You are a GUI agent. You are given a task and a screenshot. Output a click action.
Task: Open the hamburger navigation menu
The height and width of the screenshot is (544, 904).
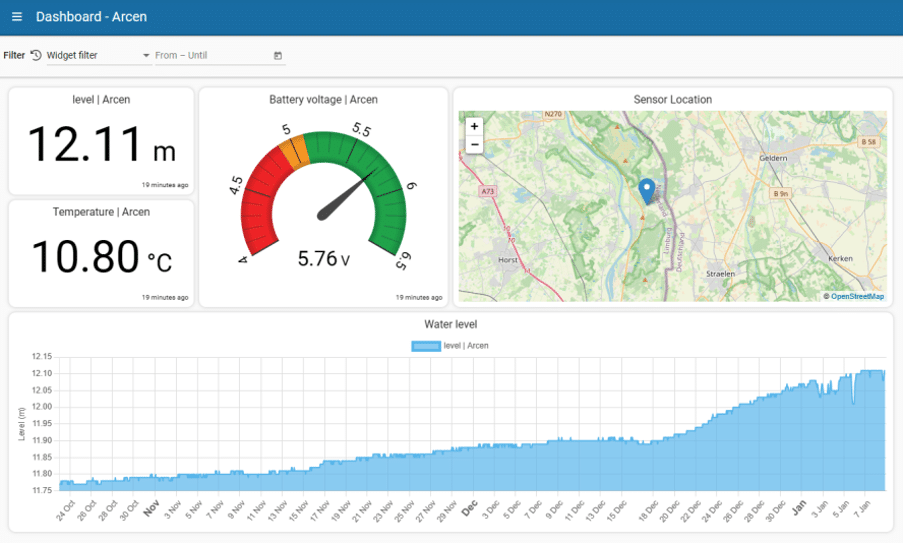tap(17, 17)
